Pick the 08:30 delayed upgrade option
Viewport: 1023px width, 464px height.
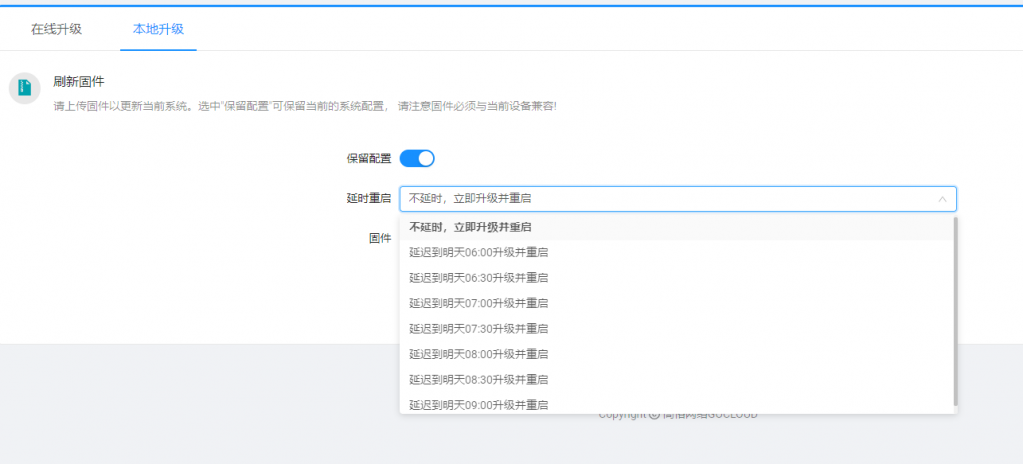point(478,379)
